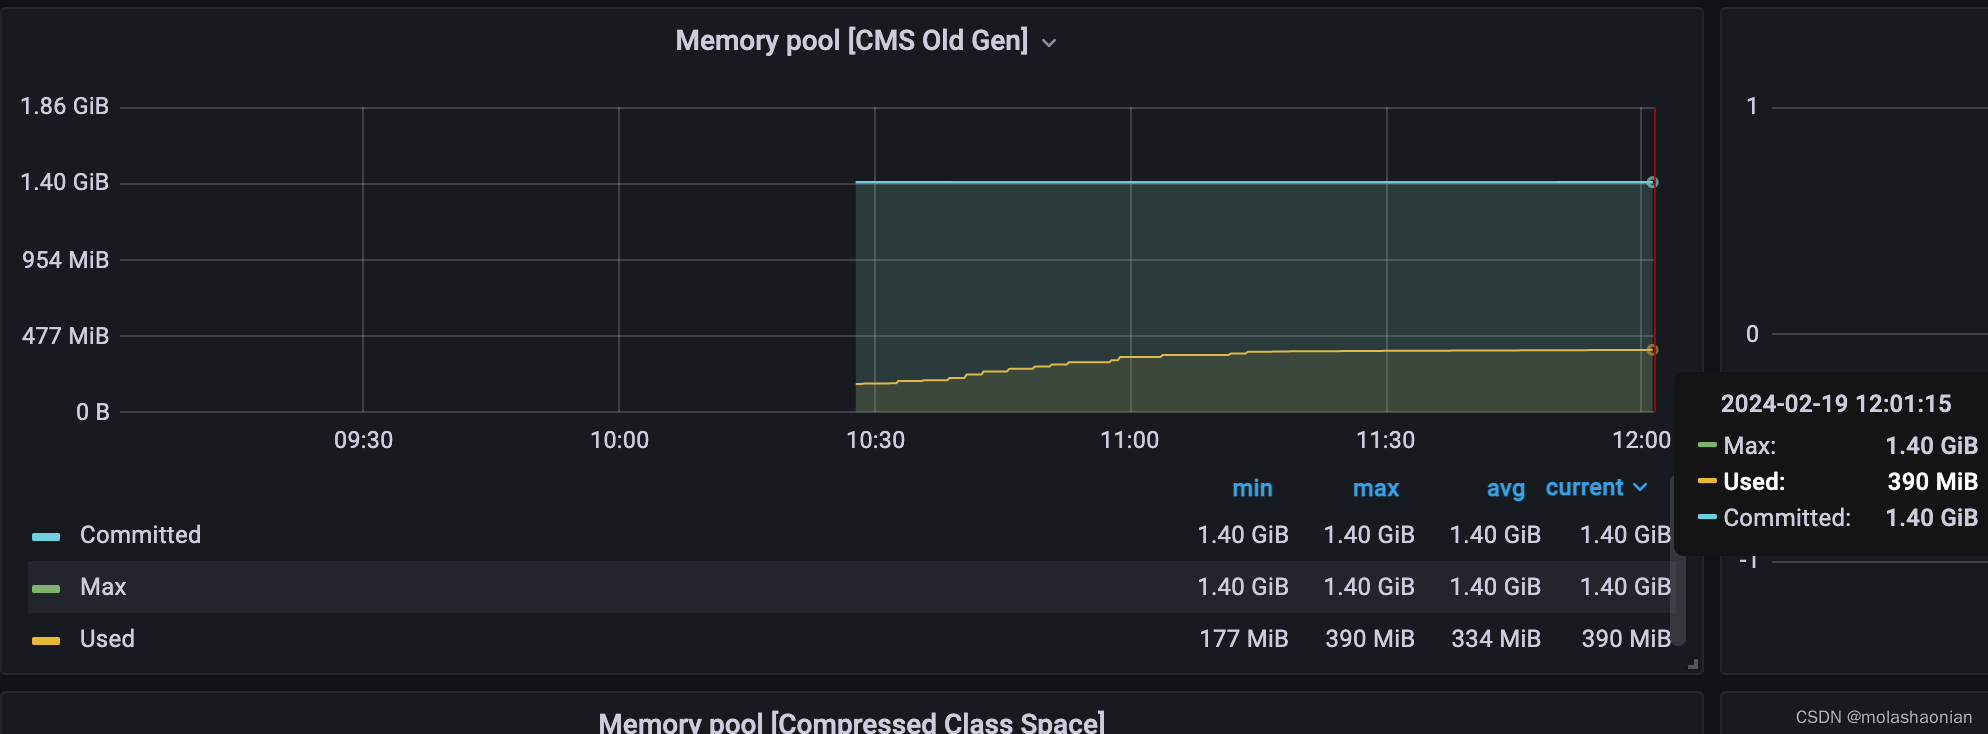
Task: Open the Used yellow color swatch
Action: coord(46,641)
